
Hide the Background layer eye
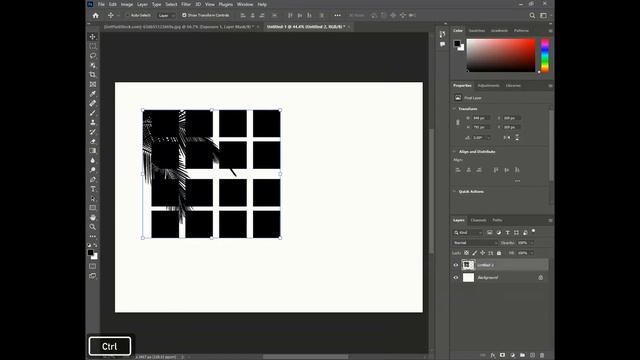coord(456,278)
